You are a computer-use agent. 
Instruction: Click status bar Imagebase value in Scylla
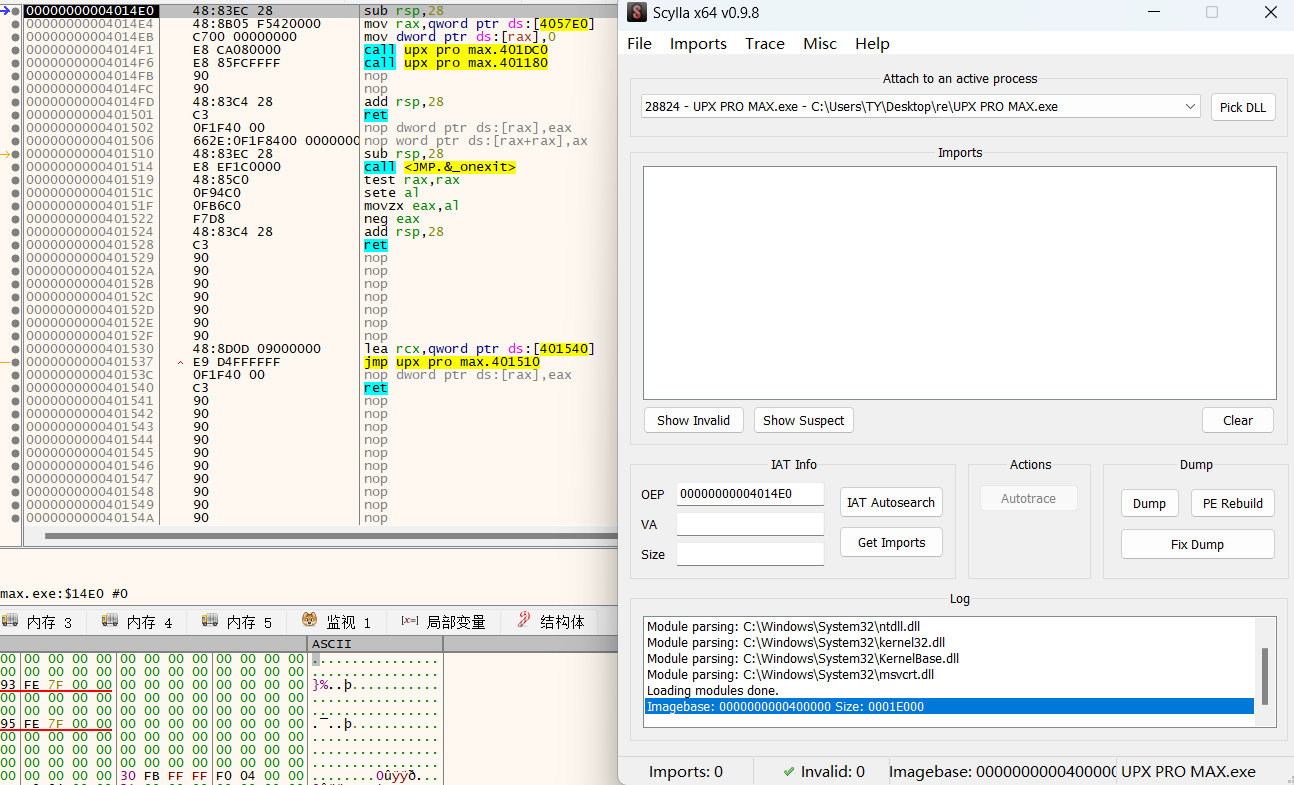(x=1002, y=771)
